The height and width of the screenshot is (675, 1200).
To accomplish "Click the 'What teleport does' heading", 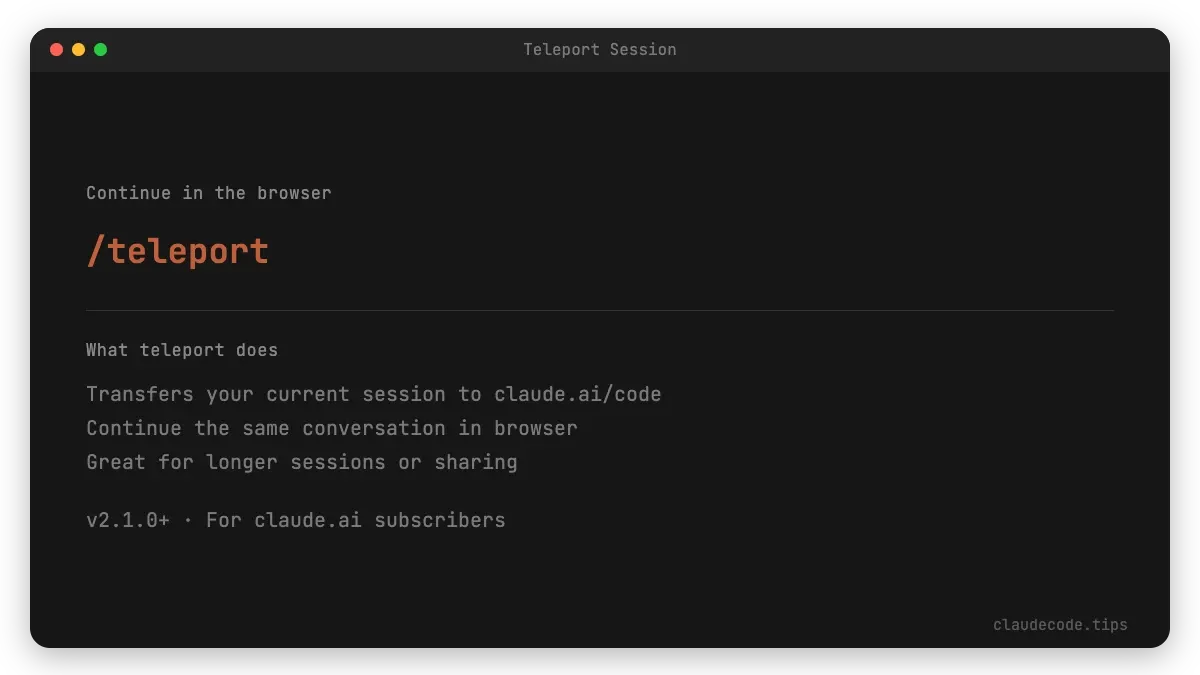I will point(182,350).
